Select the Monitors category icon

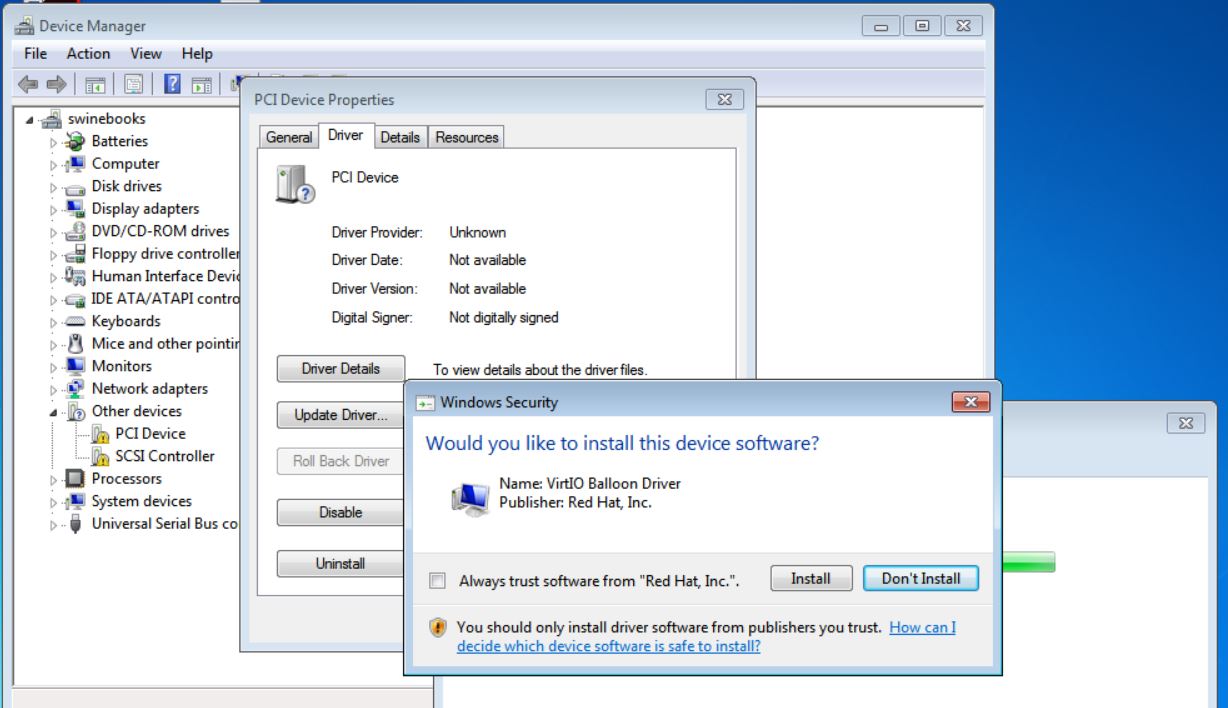click(75, 366)
